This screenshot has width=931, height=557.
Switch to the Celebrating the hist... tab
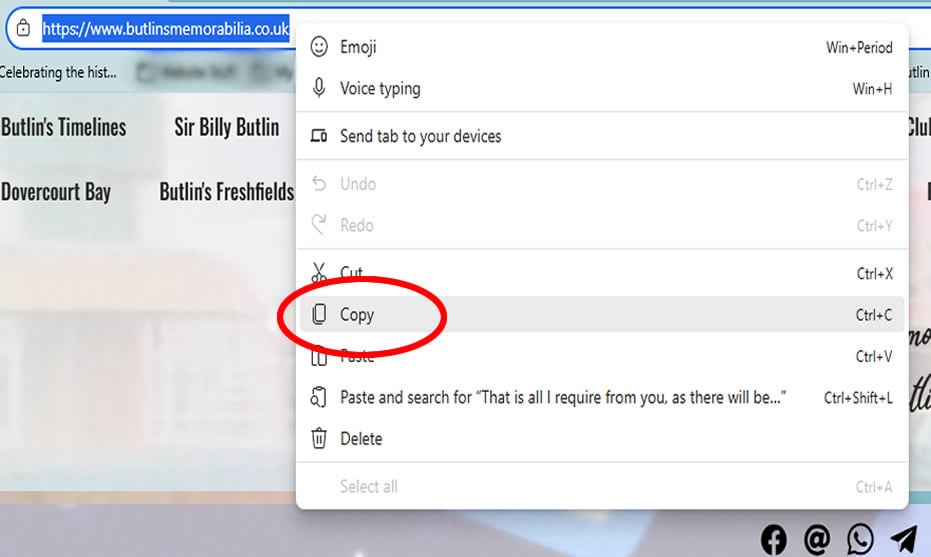(58, 72)
